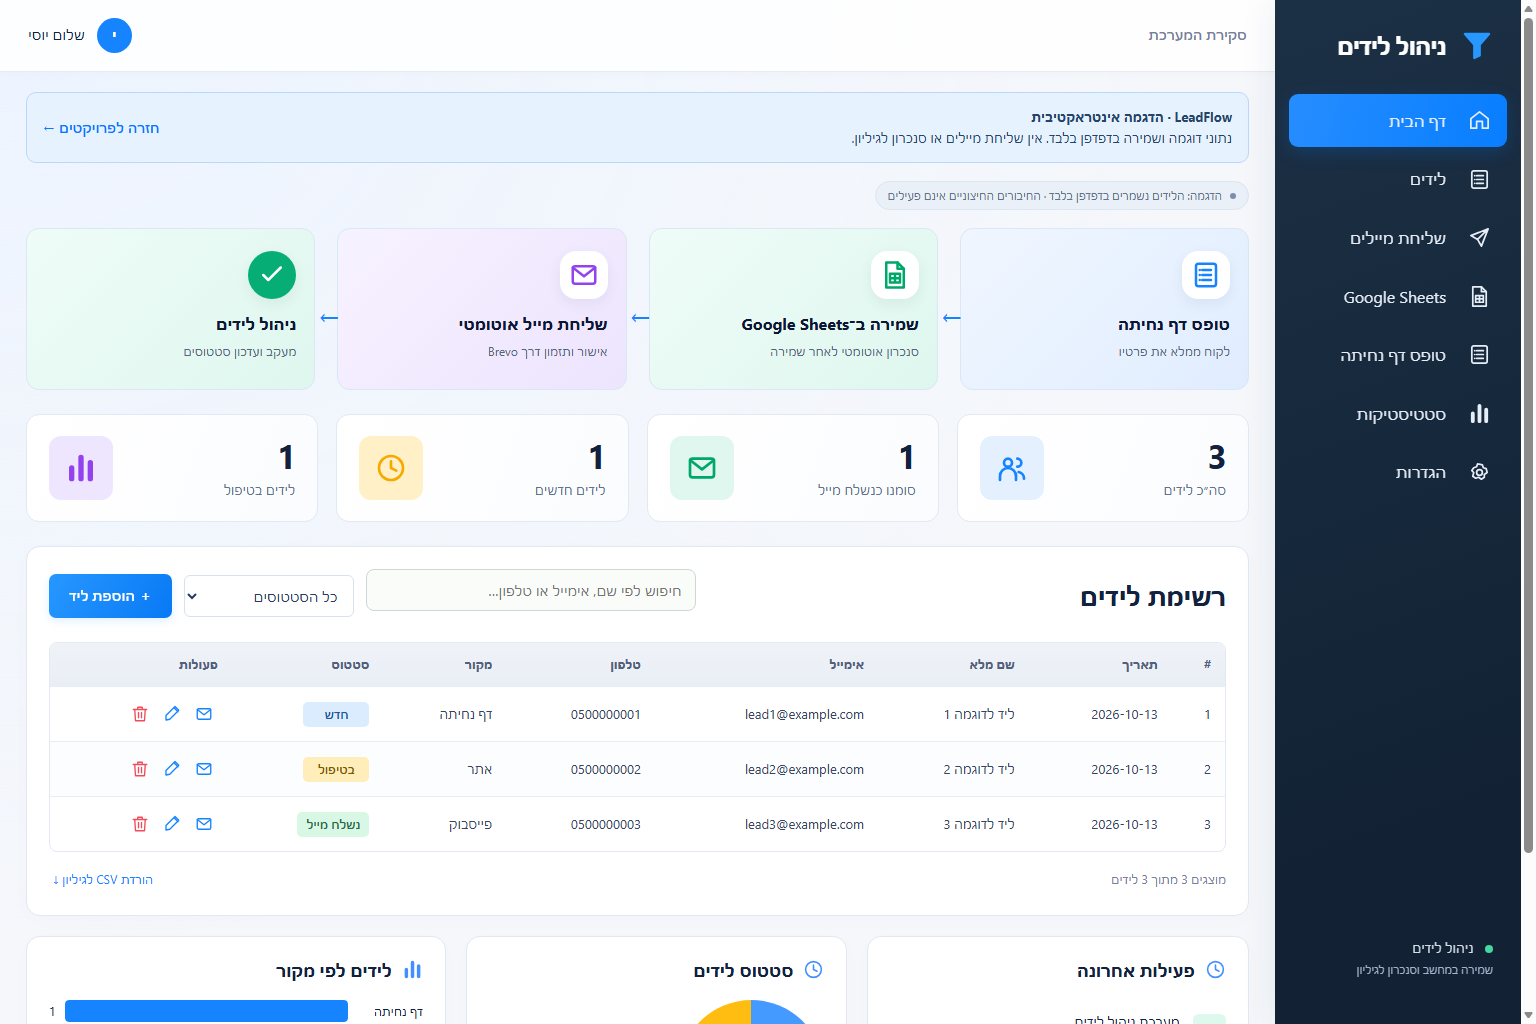Click pencil icon in lead3@example.com row
The height and width of the screenshot is (1024, 1536).
coord(172,824)
